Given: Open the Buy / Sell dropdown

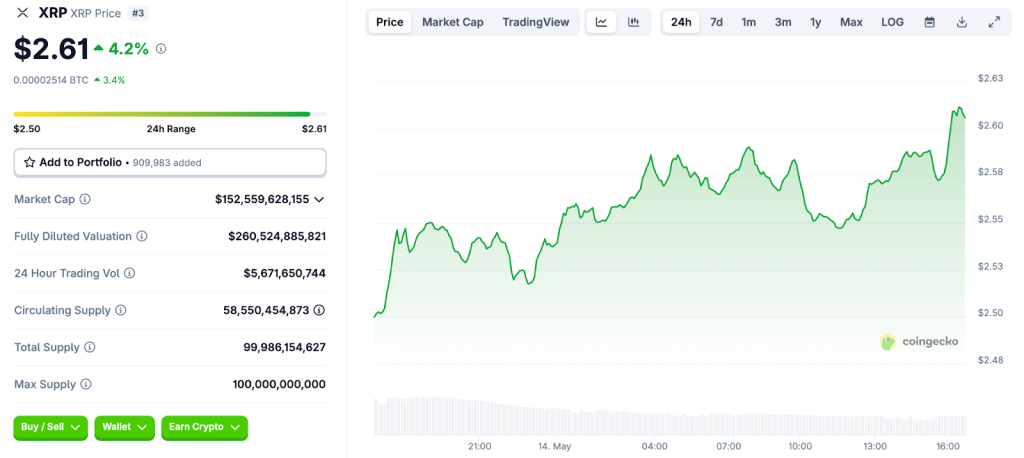Looking at the screenshot, I should click(50, 427).
